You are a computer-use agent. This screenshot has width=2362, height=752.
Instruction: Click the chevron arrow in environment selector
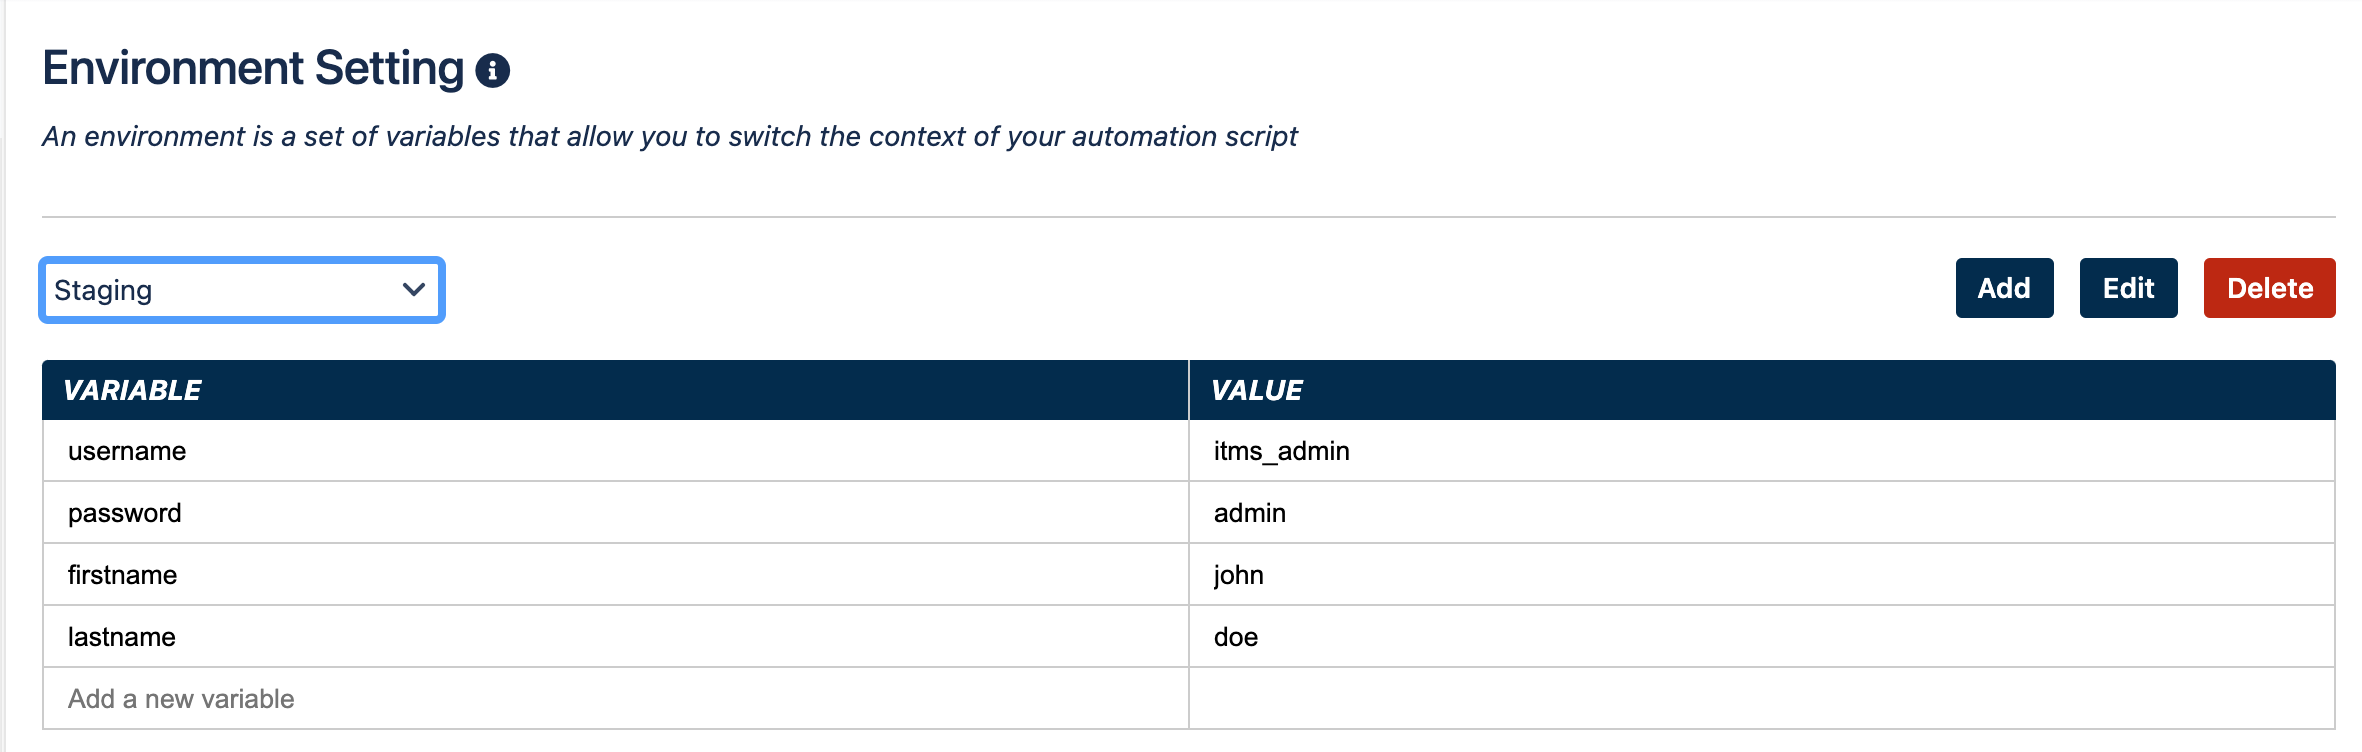[414, 290]
